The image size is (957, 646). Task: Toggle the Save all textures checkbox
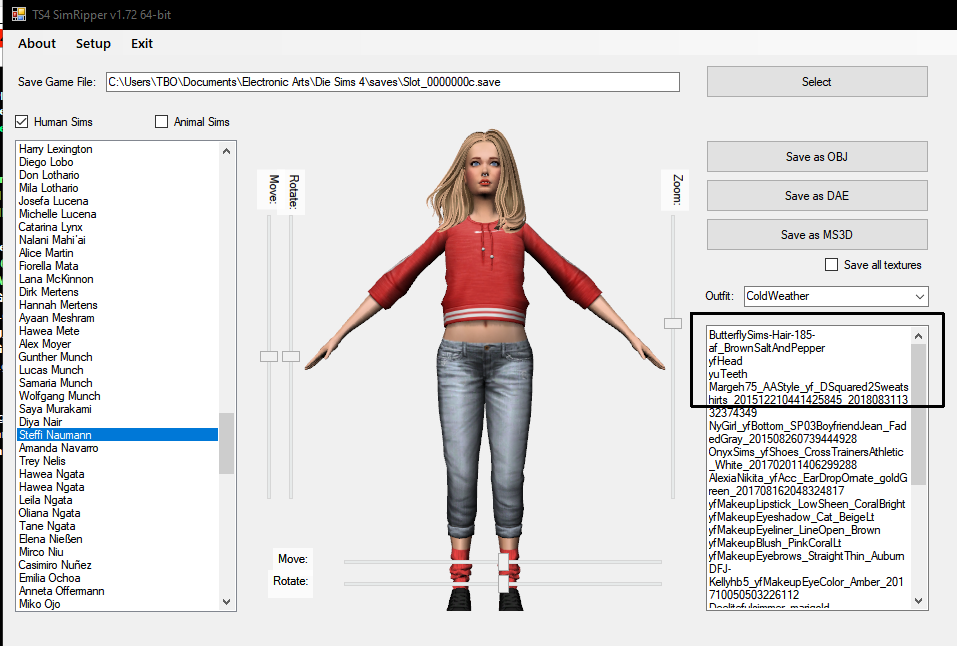pos(831,265)
